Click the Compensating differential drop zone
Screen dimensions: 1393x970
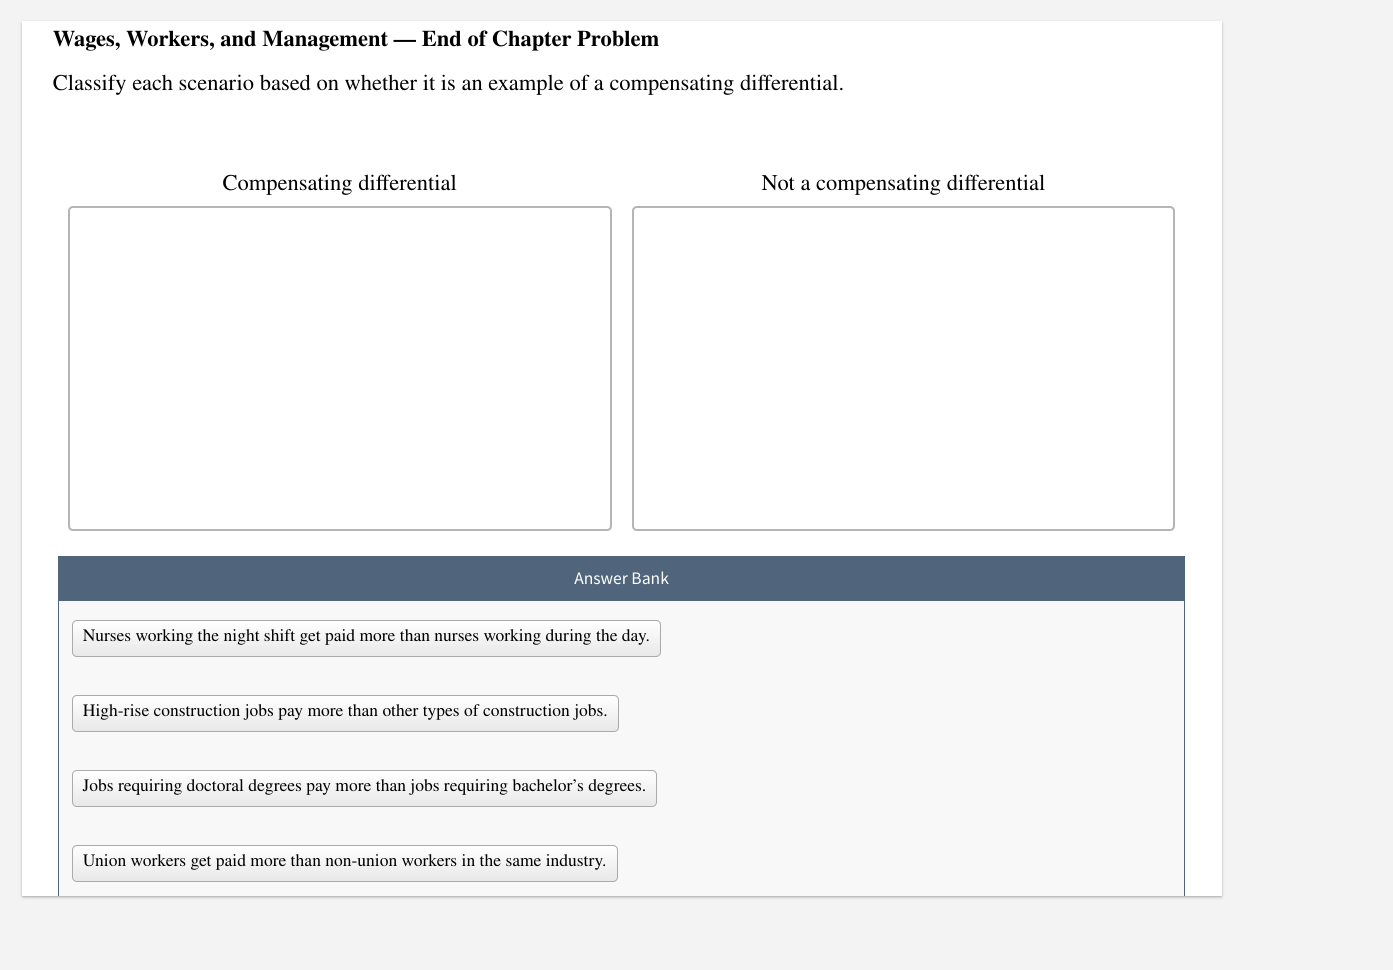(x=339, y=368)
